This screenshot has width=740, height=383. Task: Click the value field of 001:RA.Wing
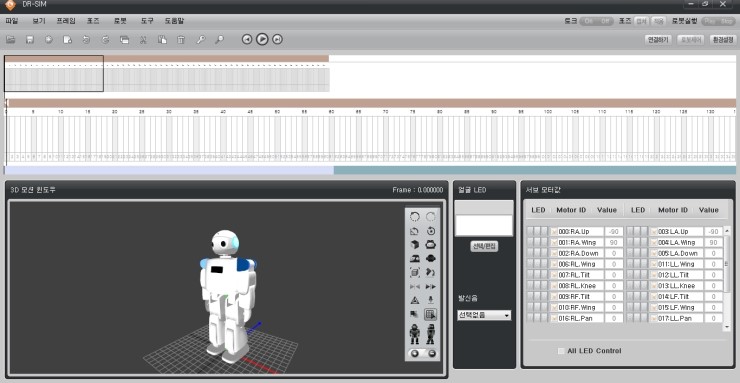pyautogui.click(x=614, y=242)
